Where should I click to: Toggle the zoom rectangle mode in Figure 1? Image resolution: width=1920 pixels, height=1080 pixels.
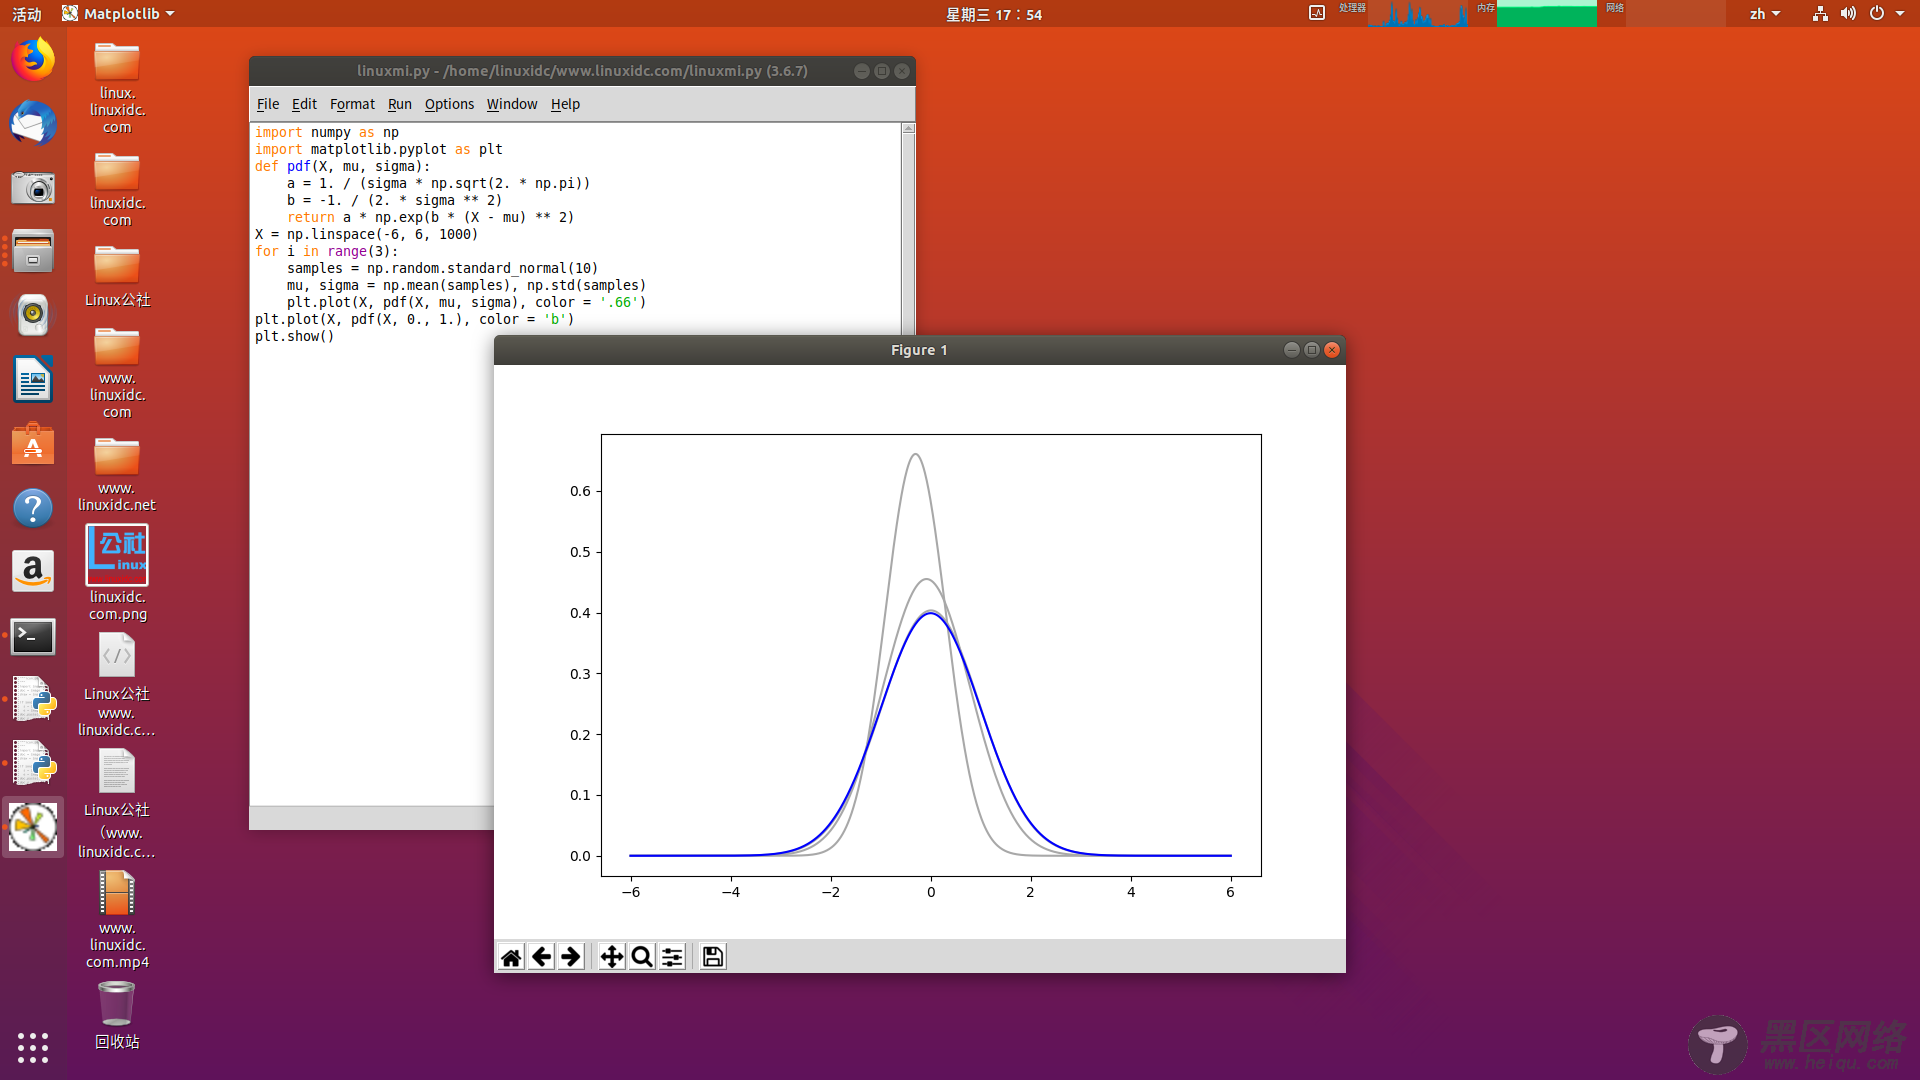pyautogui.click(x=642, y=956)
